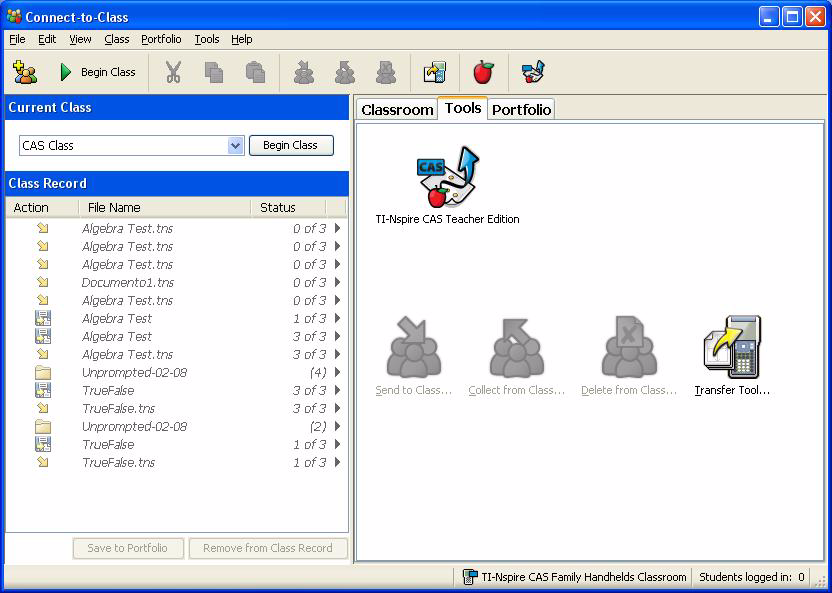Click the large Send to Class icon
Image resolution: width=832 pixels, height=593 pixels.
click(x=414, y=347)
